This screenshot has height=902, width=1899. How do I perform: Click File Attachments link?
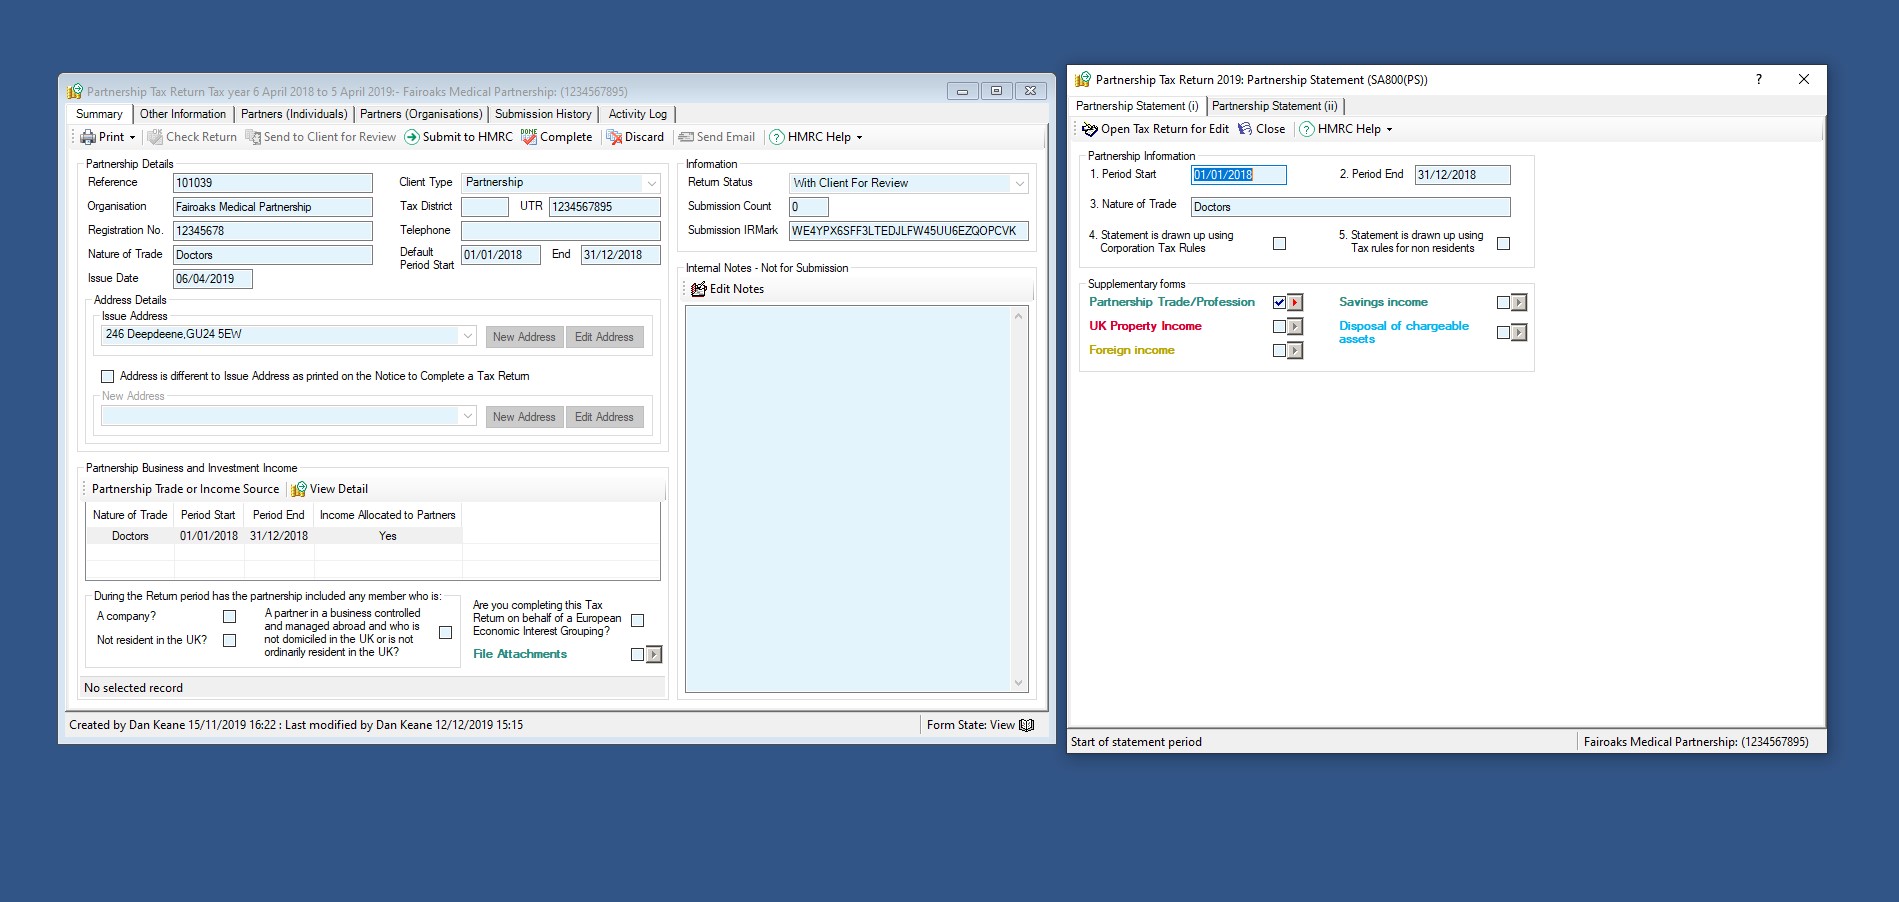[520, 654]
